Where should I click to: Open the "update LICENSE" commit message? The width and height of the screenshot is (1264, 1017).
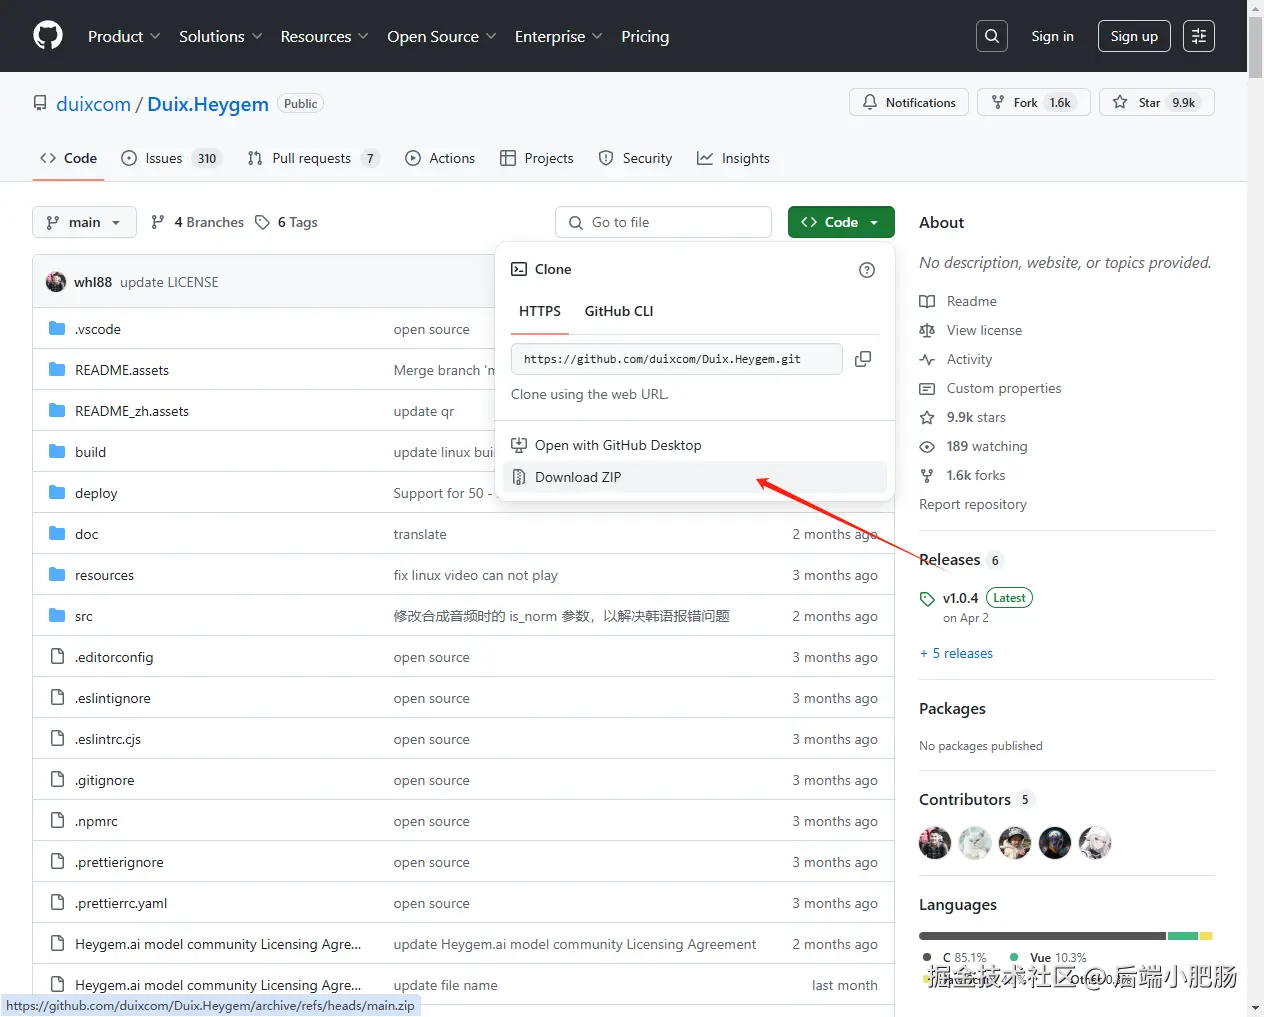(x=169, y=282)
